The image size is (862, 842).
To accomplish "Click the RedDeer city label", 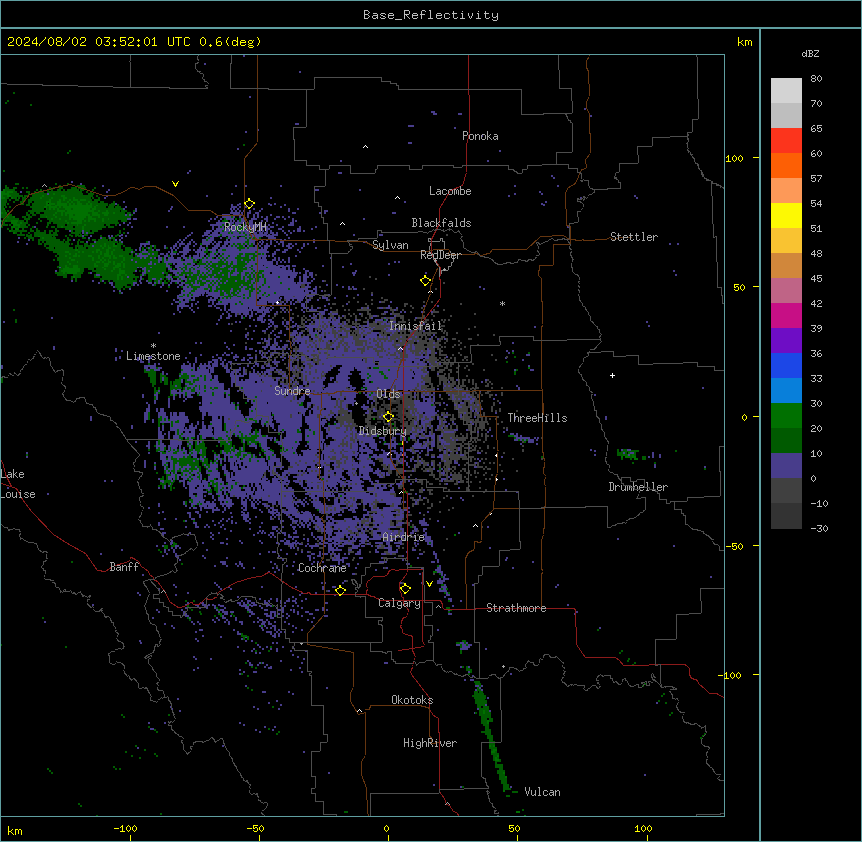I will point(440,255).
